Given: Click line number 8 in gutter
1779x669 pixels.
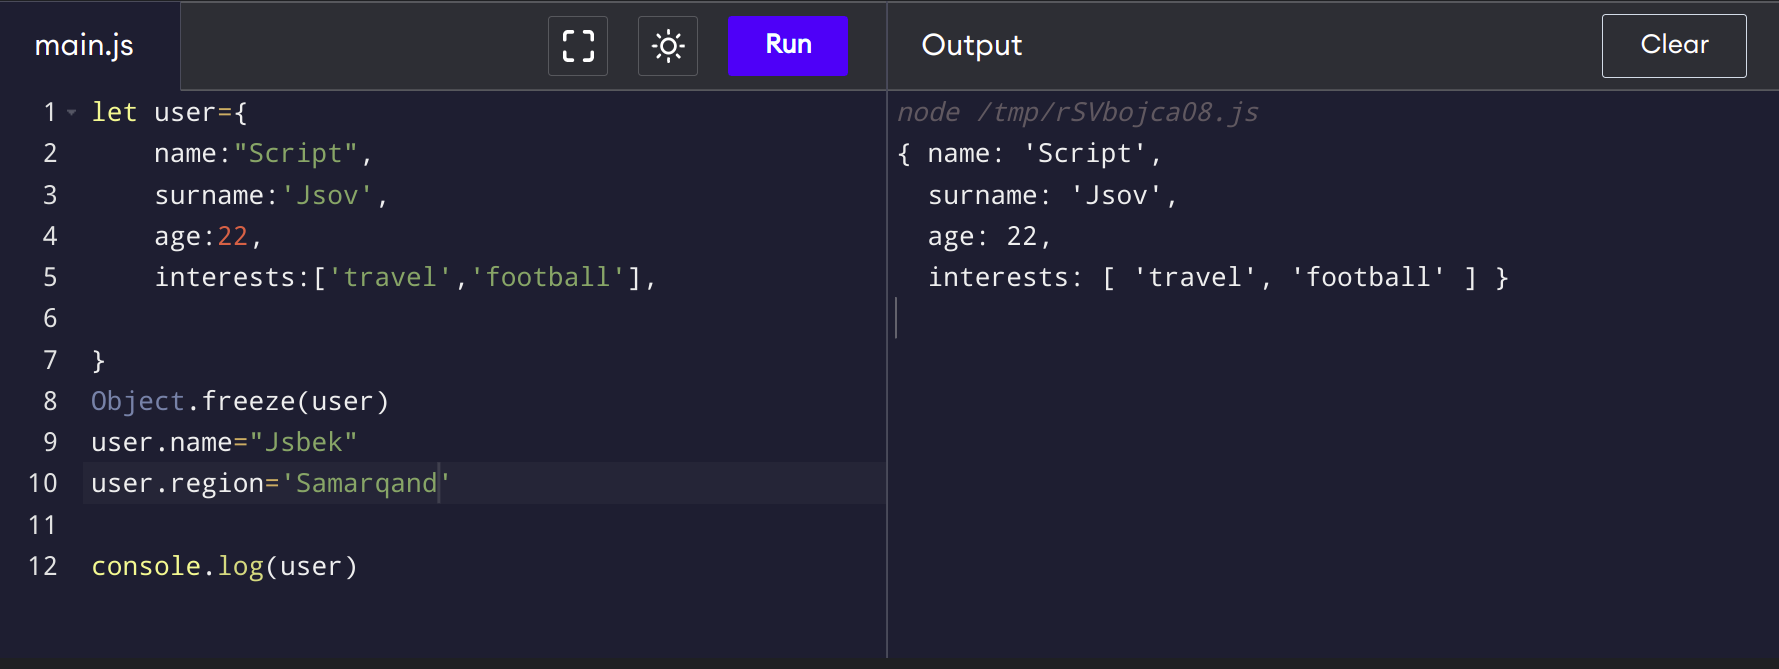Looking at the screenshot, I should click(x=50, y=402).
